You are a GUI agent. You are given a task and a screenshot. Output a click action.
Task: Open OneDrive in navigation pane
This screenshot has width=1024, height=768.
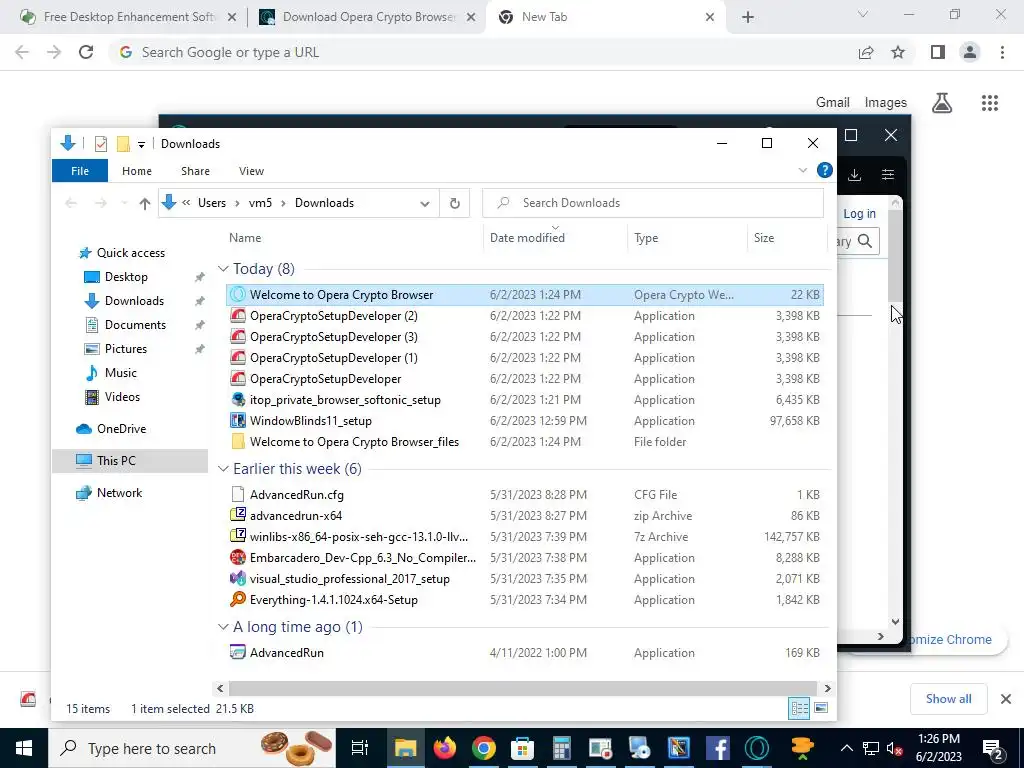(x=121, y=429)
